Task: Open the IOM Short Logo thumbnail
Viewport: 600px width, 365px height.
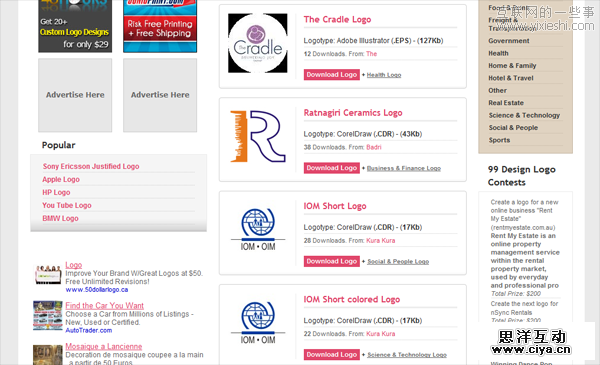Action: pos(258,230)
